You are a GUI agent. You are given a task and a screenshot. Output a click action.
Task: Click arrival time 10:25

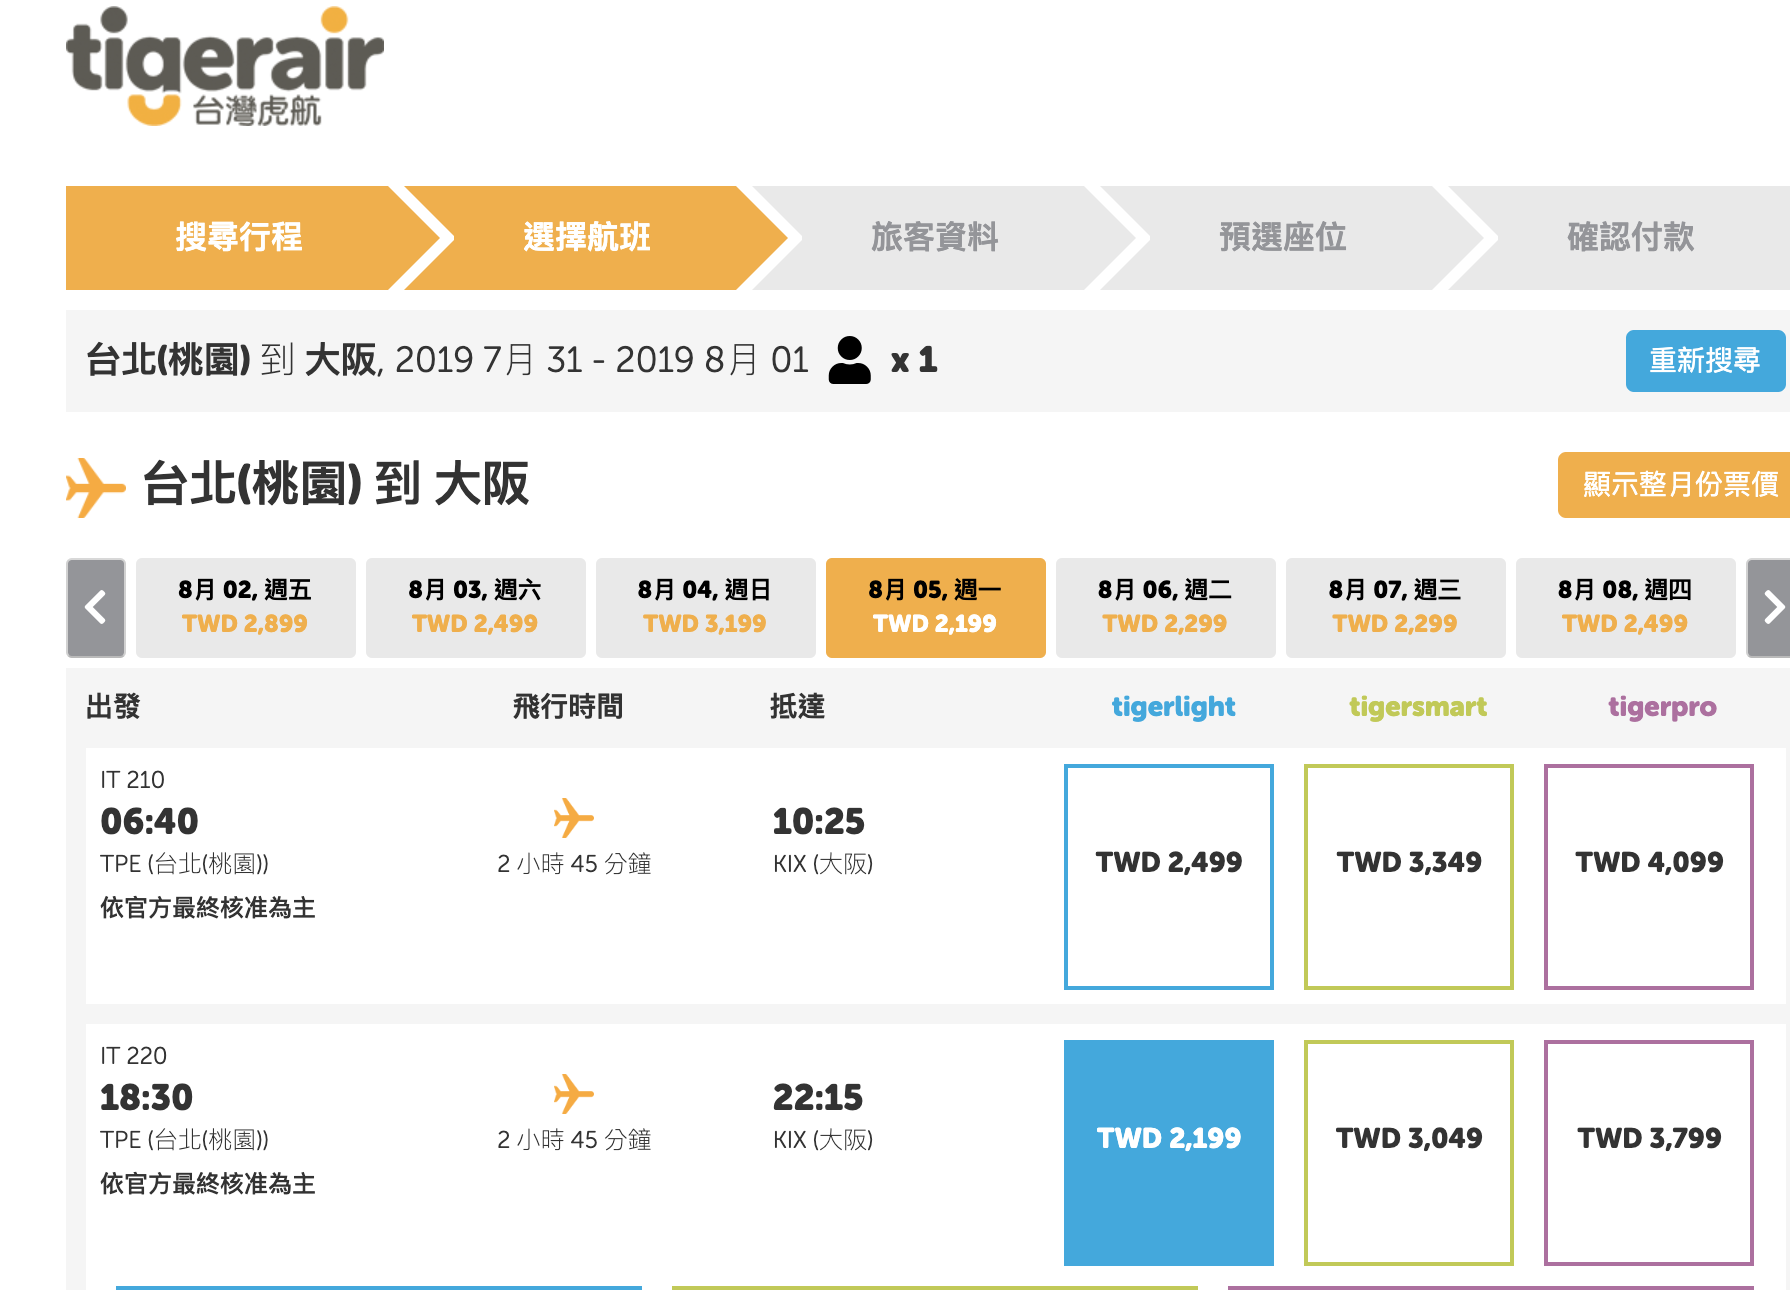818,822
